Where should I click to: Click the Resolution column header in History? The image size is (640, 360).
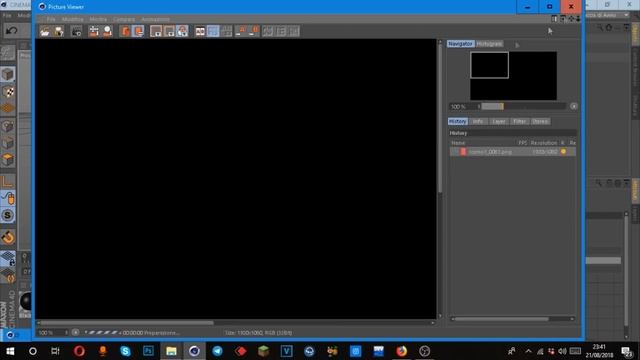coord(544,143)
